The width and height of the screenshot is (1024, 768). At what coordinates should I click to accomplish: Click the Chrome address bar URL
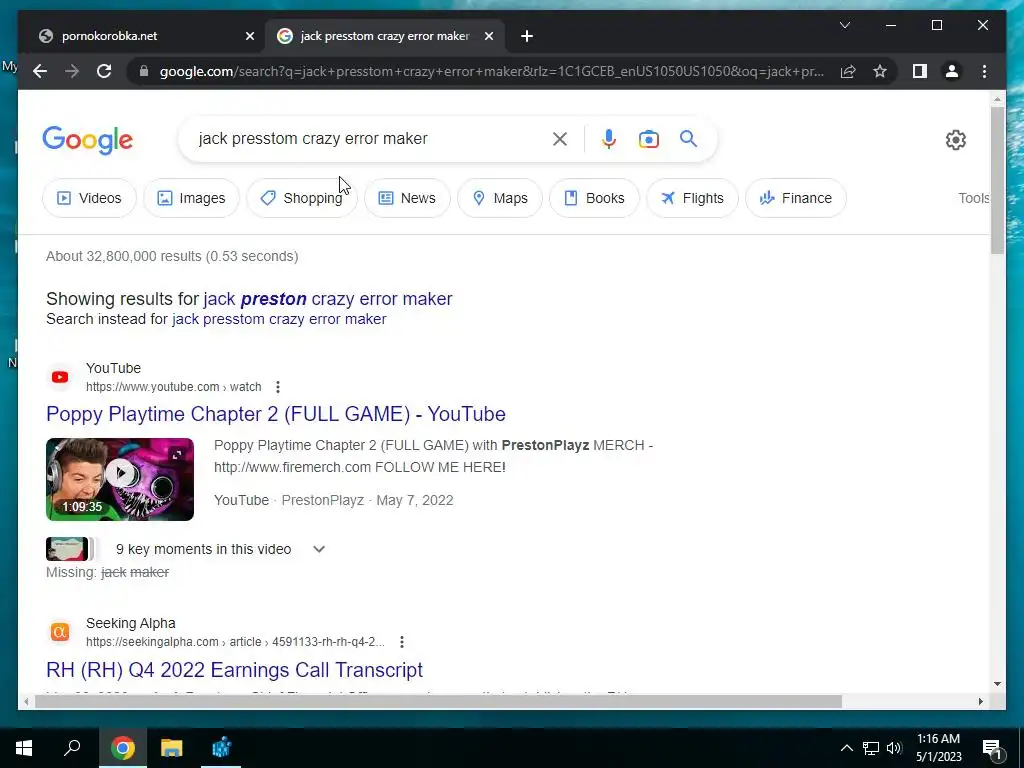[491, 71]
